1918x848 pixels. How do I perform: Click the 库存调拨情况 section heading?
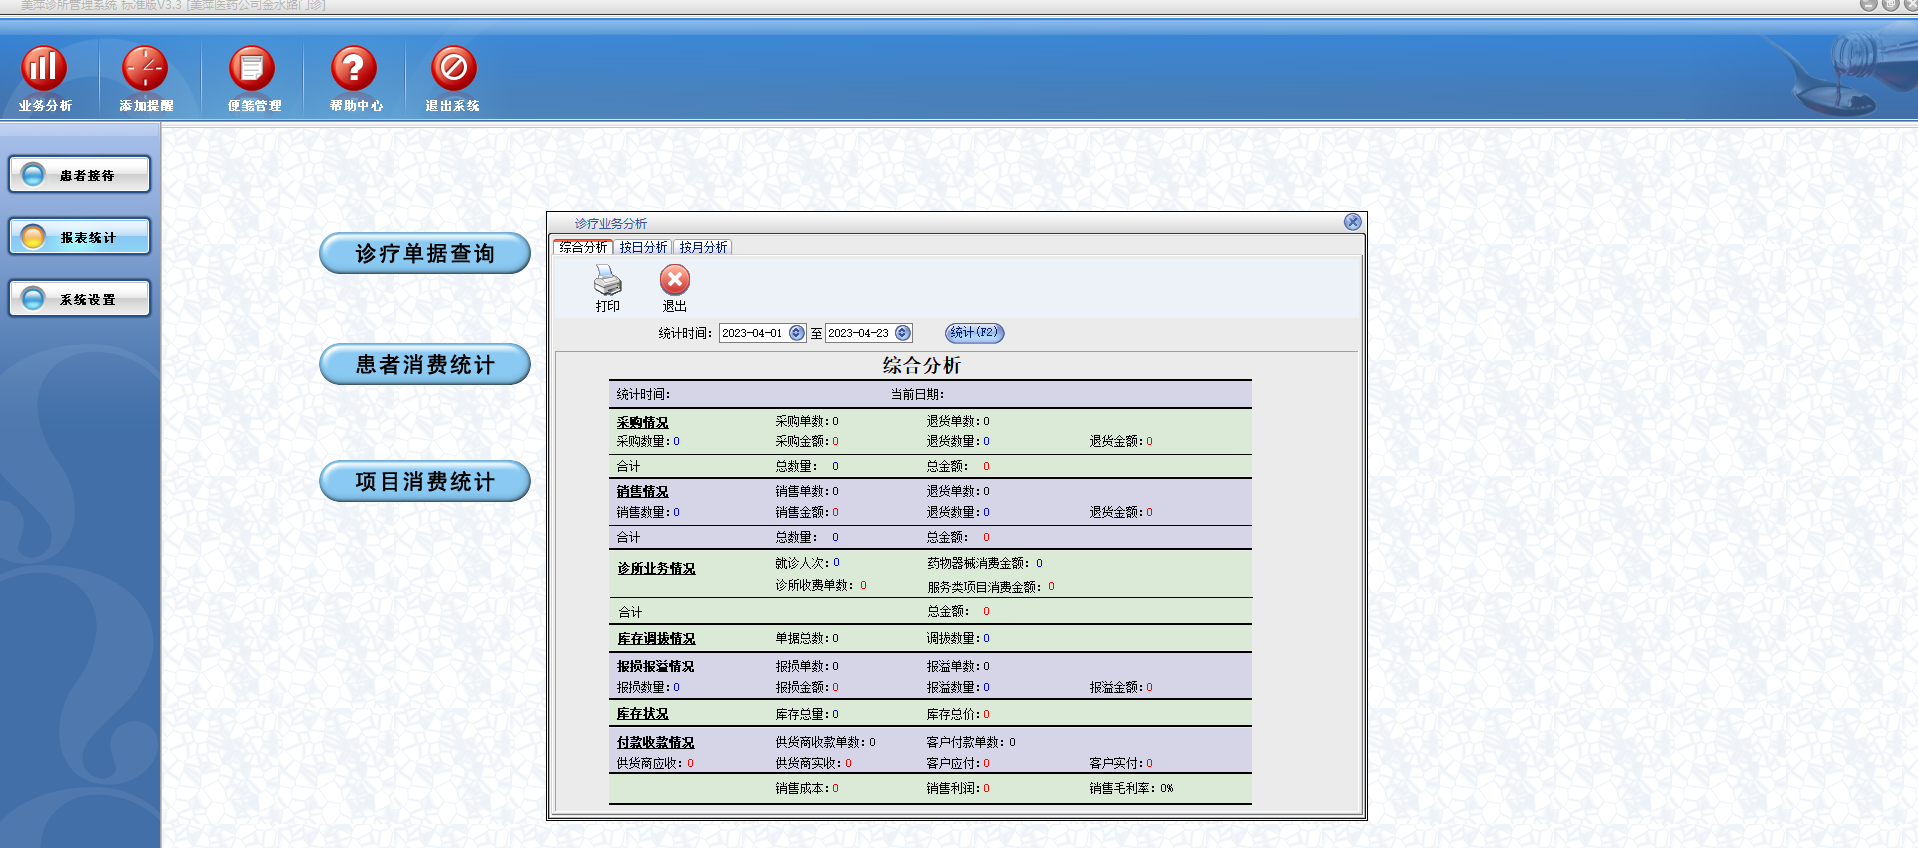coord(656,639)
